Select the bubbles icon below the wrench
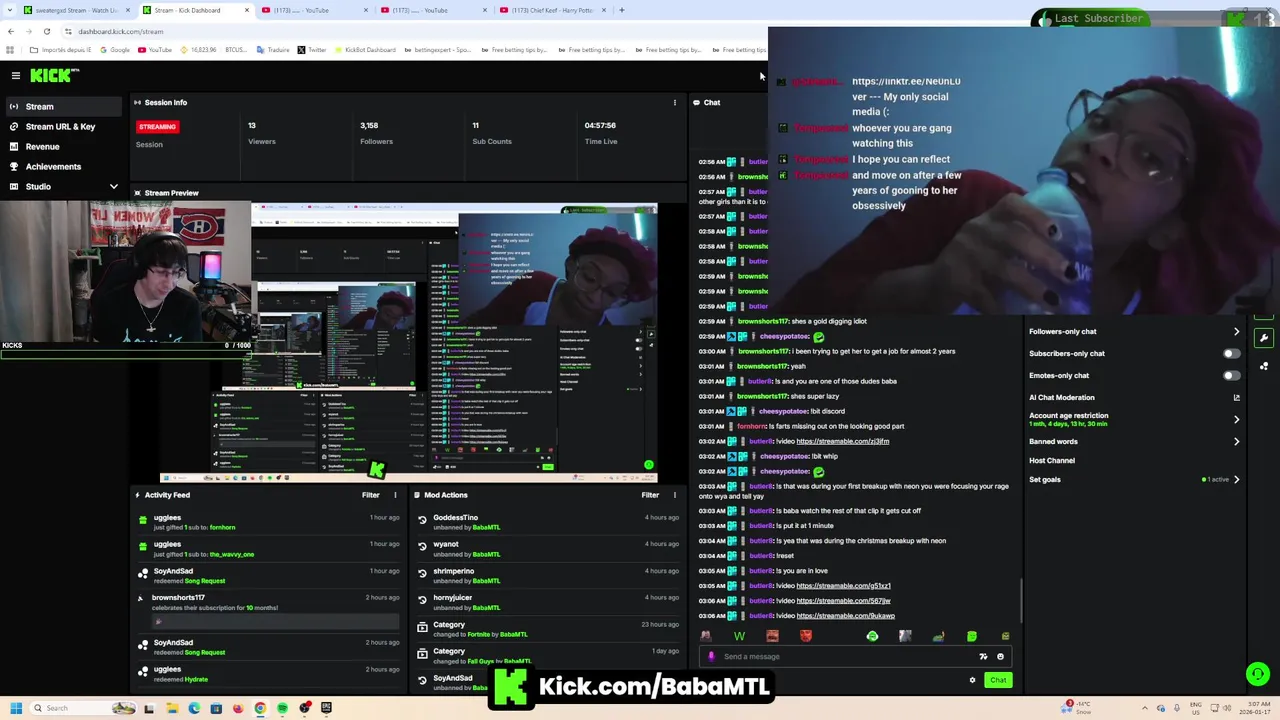The width and height of the screenshot is (1280, 720). pyautogui.click(x=1264, y=366)
